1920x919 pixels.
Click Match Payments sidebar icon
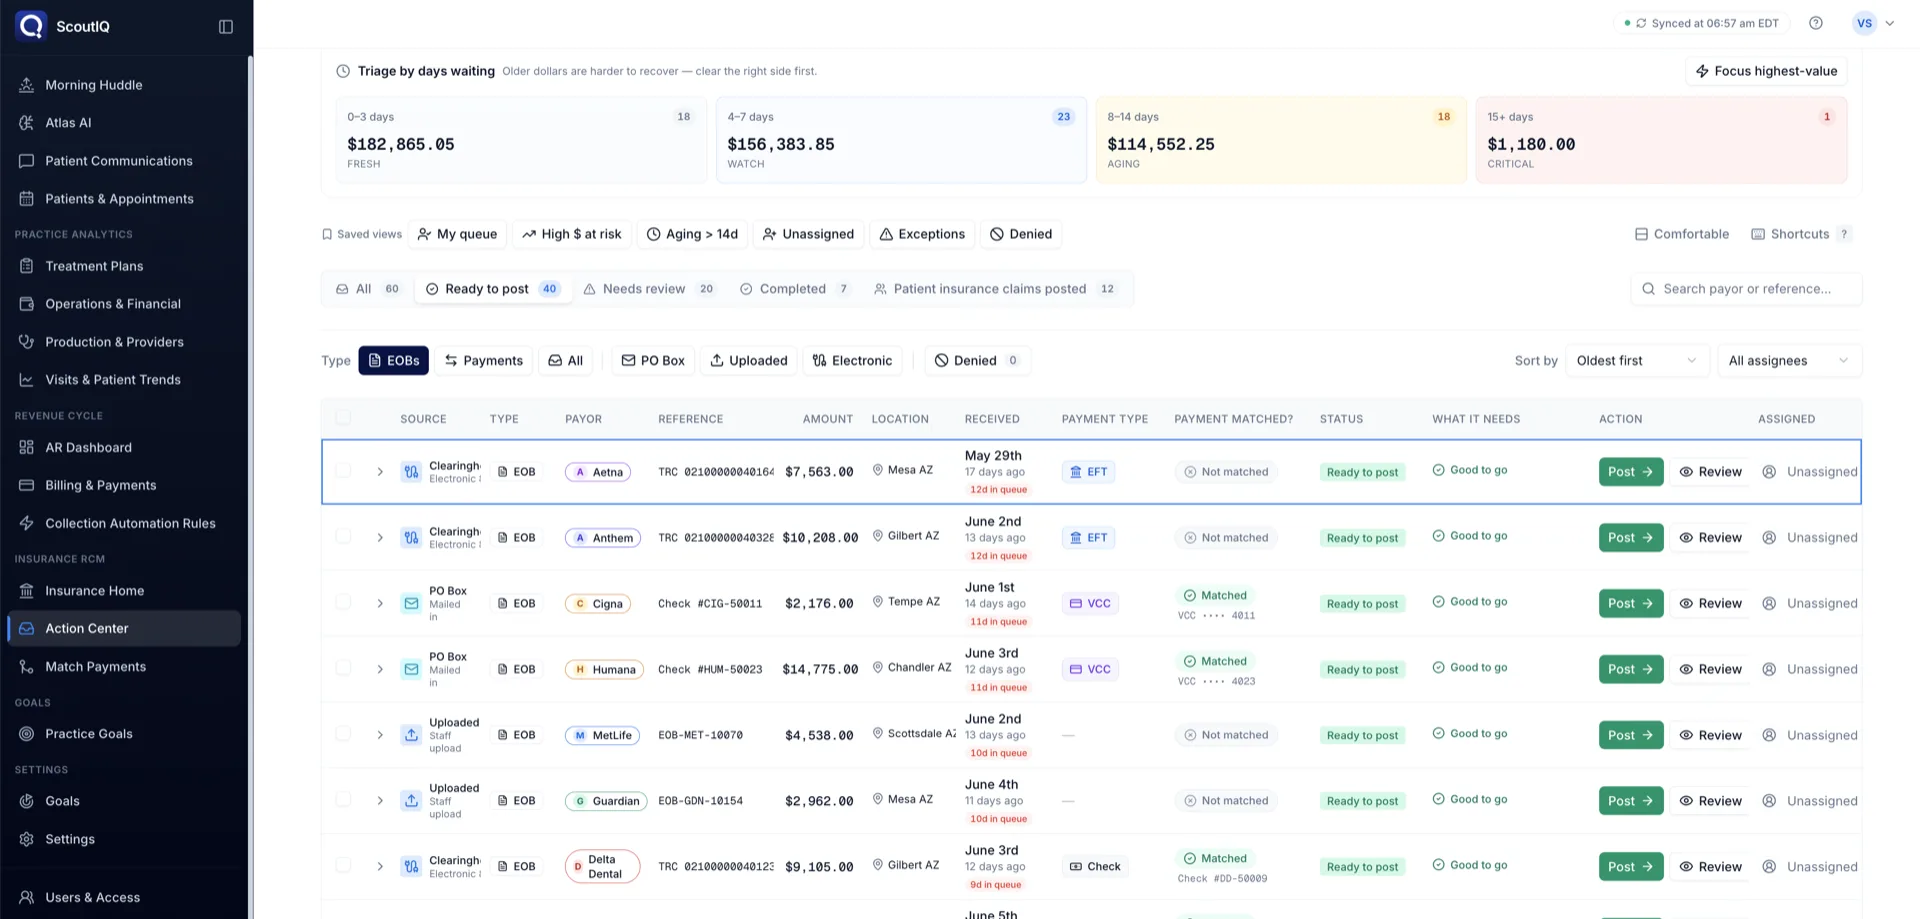pos(27,667)
